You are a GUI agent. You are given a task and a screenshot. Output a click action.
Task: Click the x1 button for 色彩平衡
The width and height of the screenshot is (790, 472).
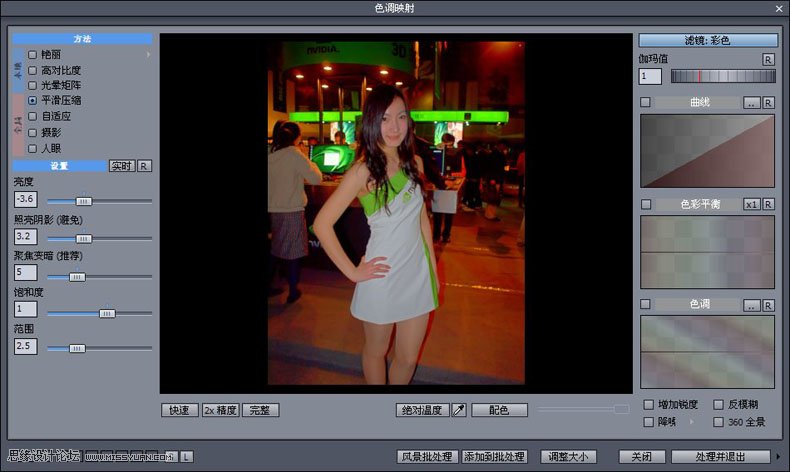[751, 204]
